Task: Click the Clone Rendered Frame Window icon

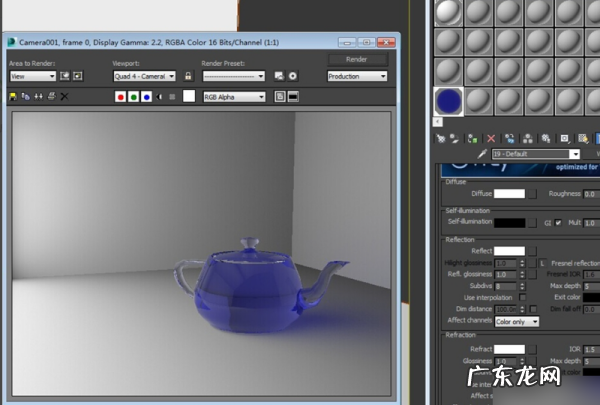Action: (x=39, y=97)
